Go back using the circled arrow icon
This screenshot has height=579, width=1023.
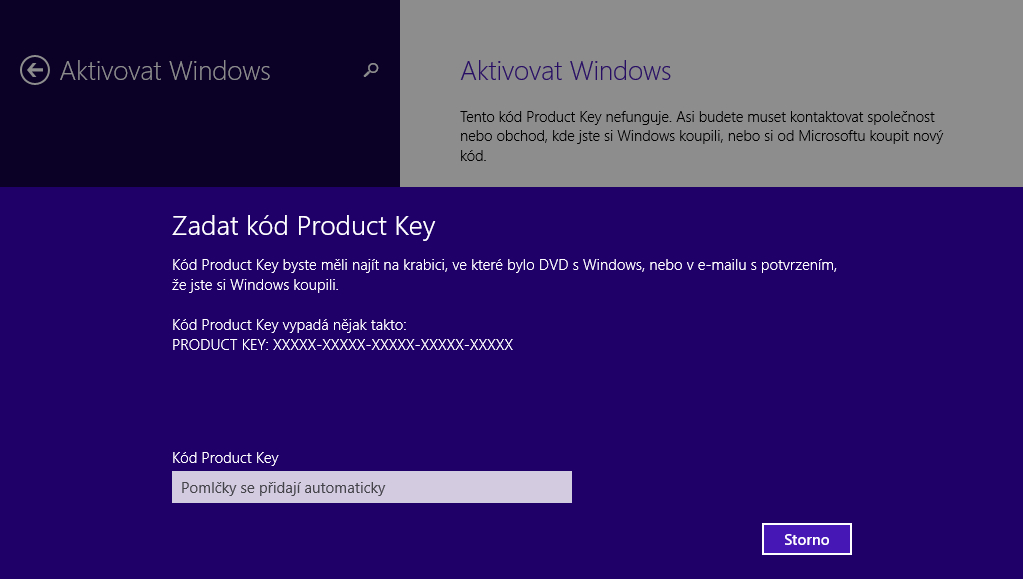pos(35,70)
